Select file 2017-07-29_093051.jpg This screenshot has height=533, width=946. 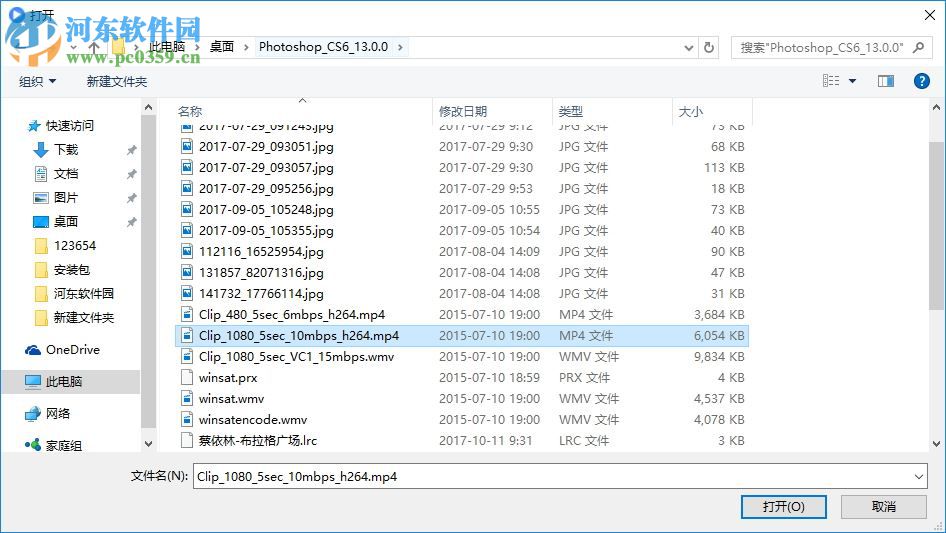click(x=265, y=147)
